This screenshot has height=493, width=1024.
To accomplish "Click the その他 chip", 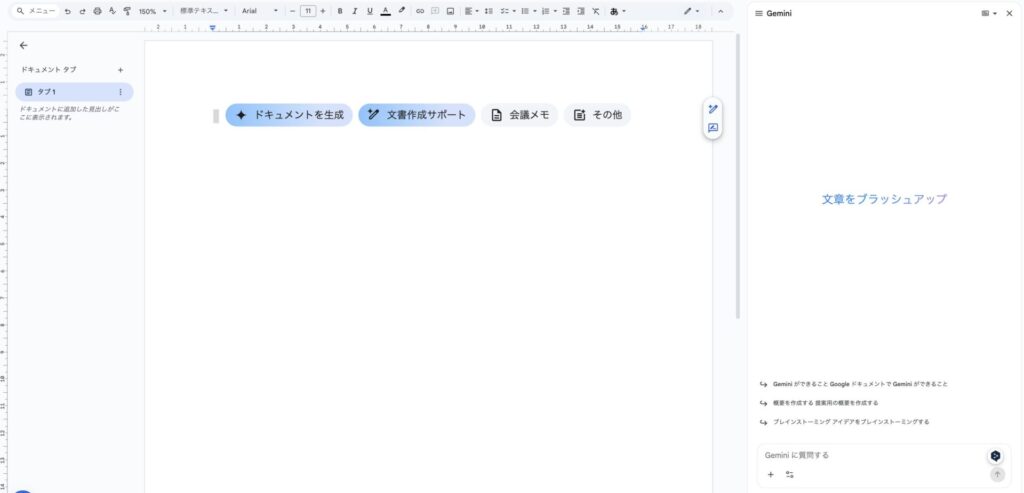I will (598, 115).
